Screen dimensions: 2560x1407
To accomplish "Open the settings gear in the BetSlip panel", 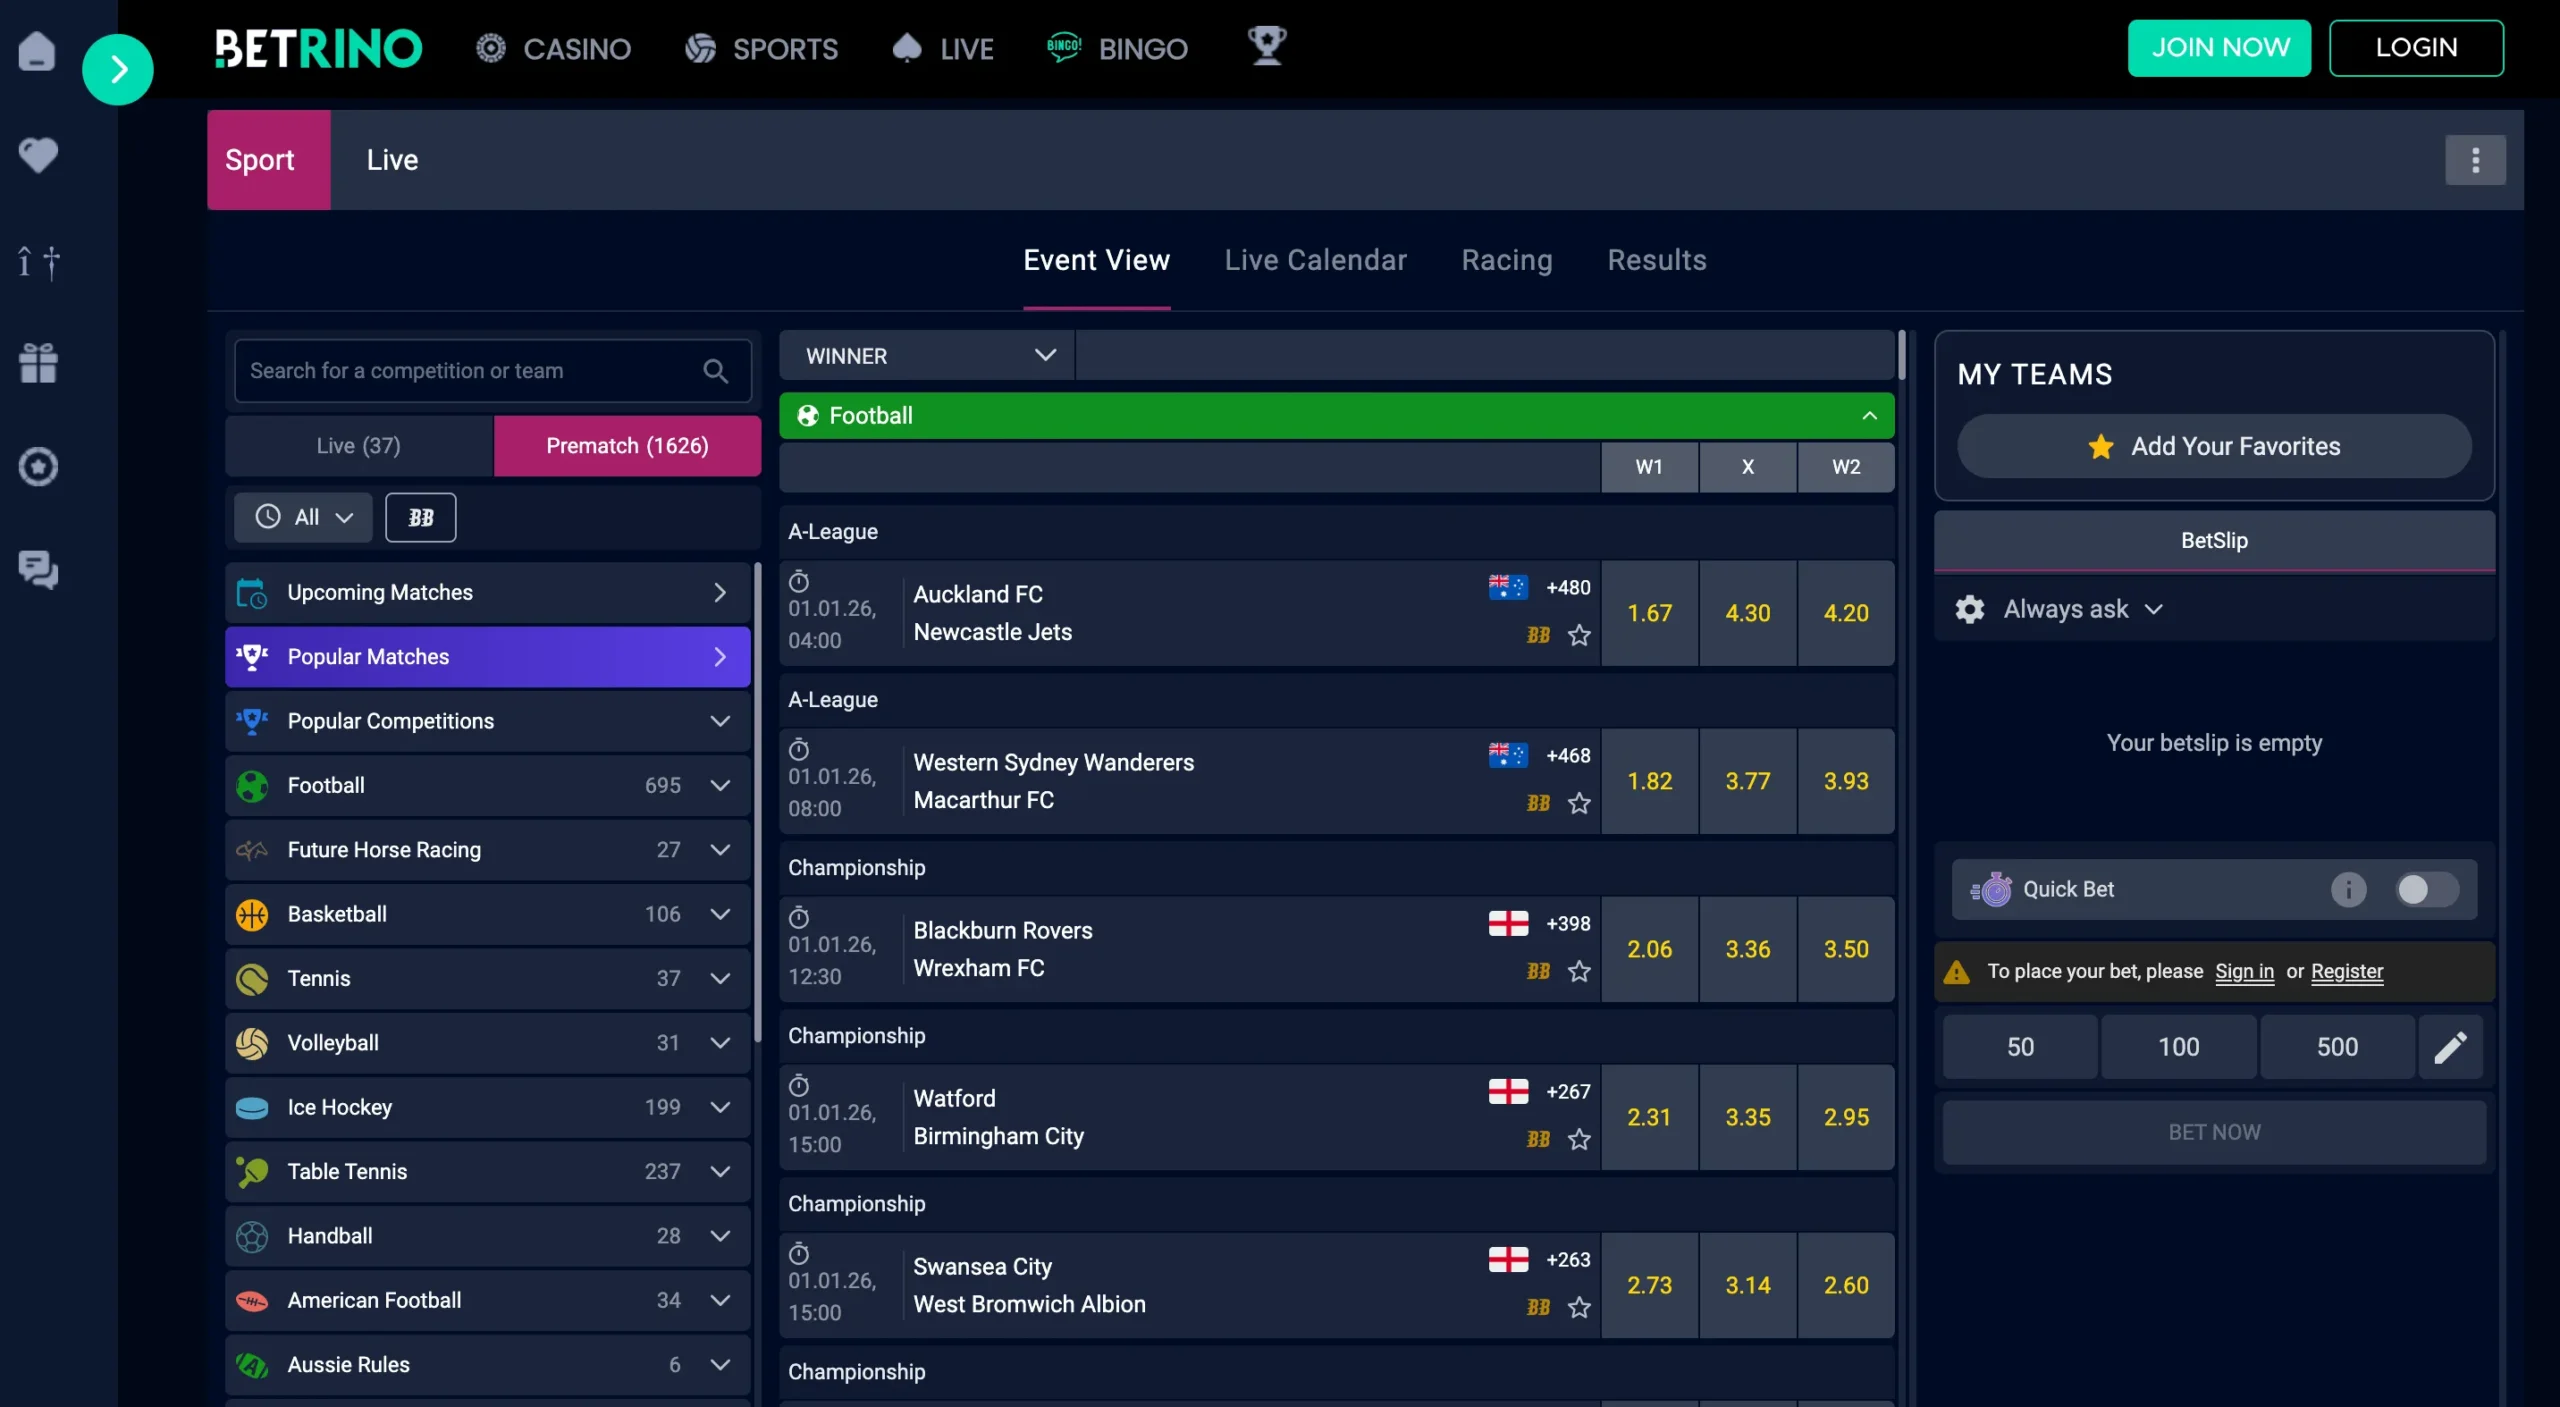I will tap(1969, 608).
